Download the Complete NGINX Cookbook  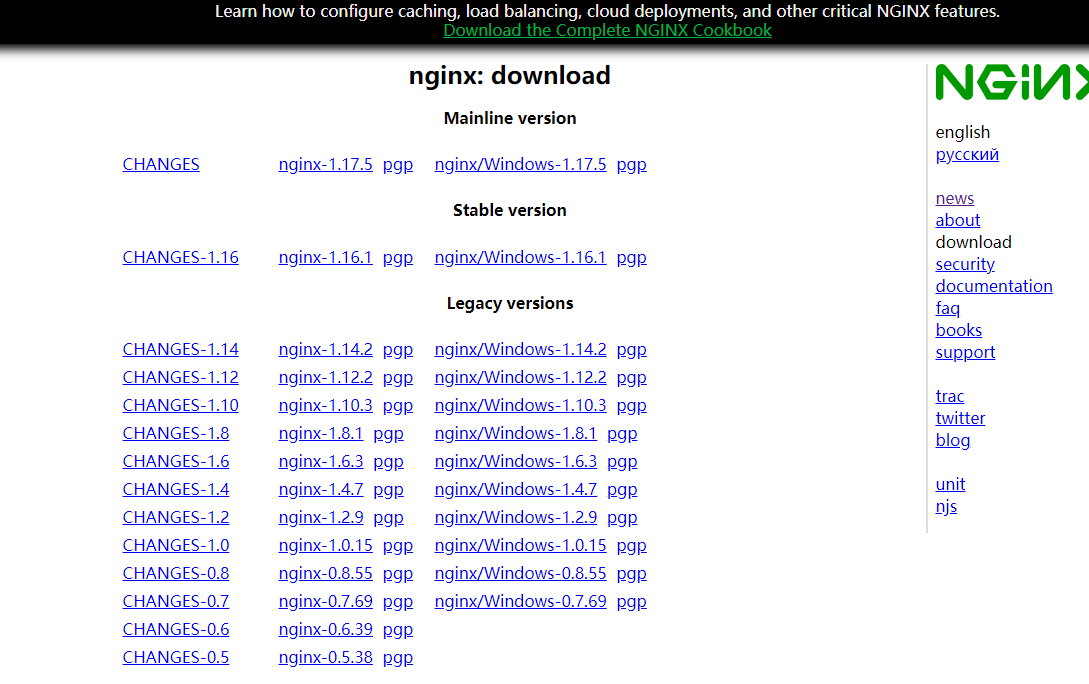(x=607, y=30)
